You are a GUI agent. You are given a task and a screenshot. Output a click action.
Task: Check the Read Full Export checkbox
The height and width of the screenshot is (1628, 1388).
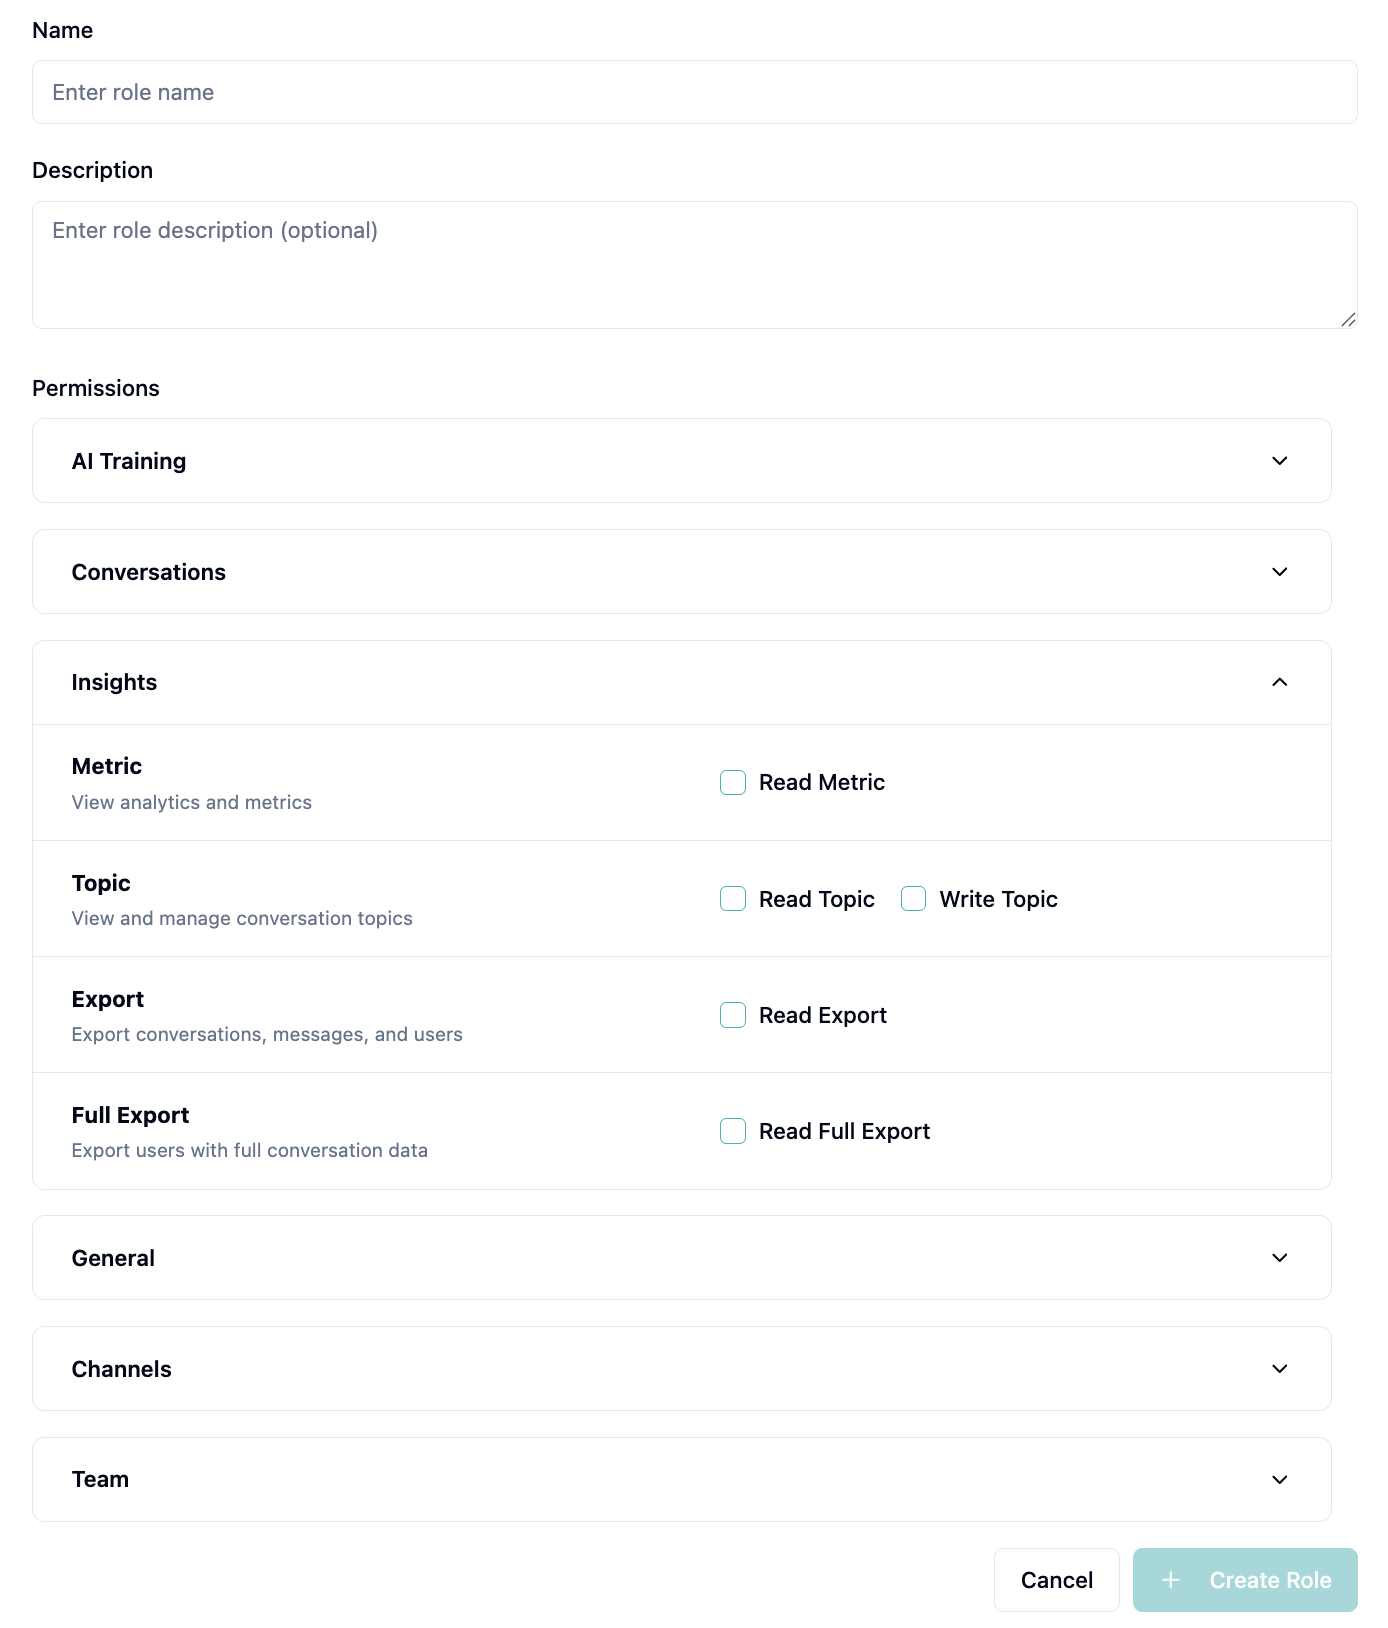coord(732,1130)
